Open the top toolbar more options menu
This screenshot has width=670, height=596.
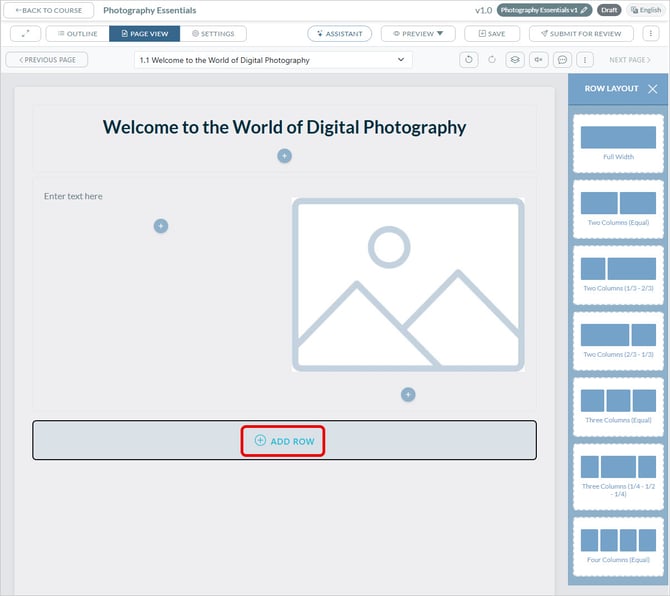point(651,33)
